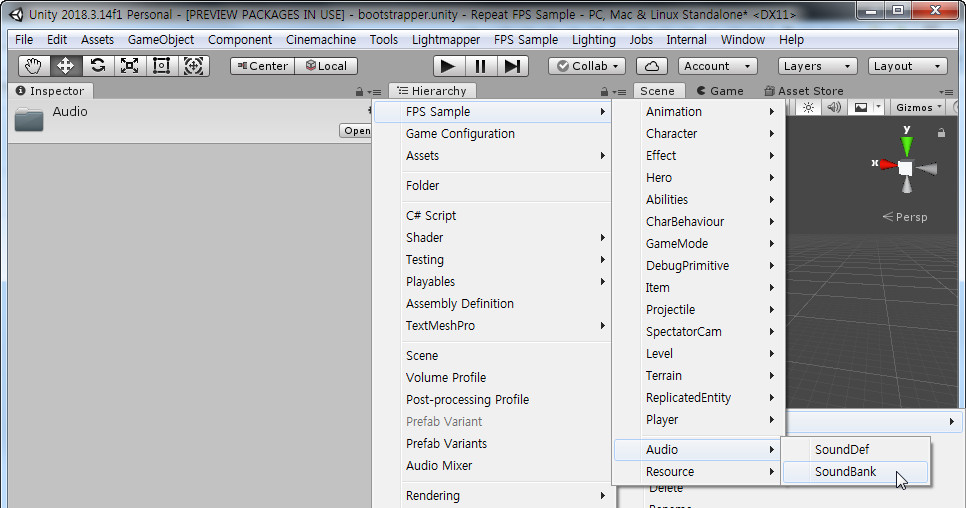Toggle scene lighting sun icon
Viewport: 966px width, 508px height.
tap(808, 108)
